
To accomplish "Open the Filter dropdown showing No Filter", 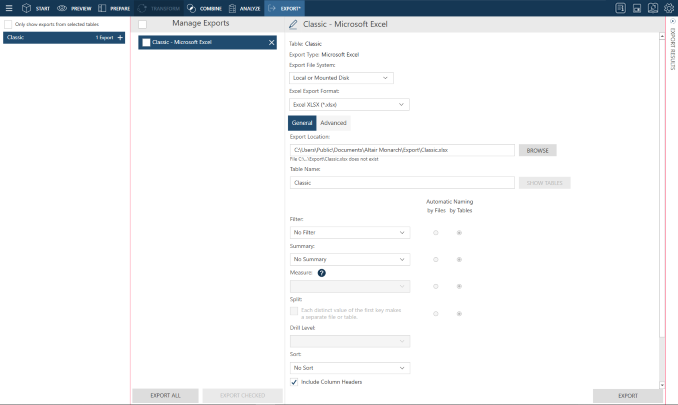I will pyautogui.click(x=350, y=233).
